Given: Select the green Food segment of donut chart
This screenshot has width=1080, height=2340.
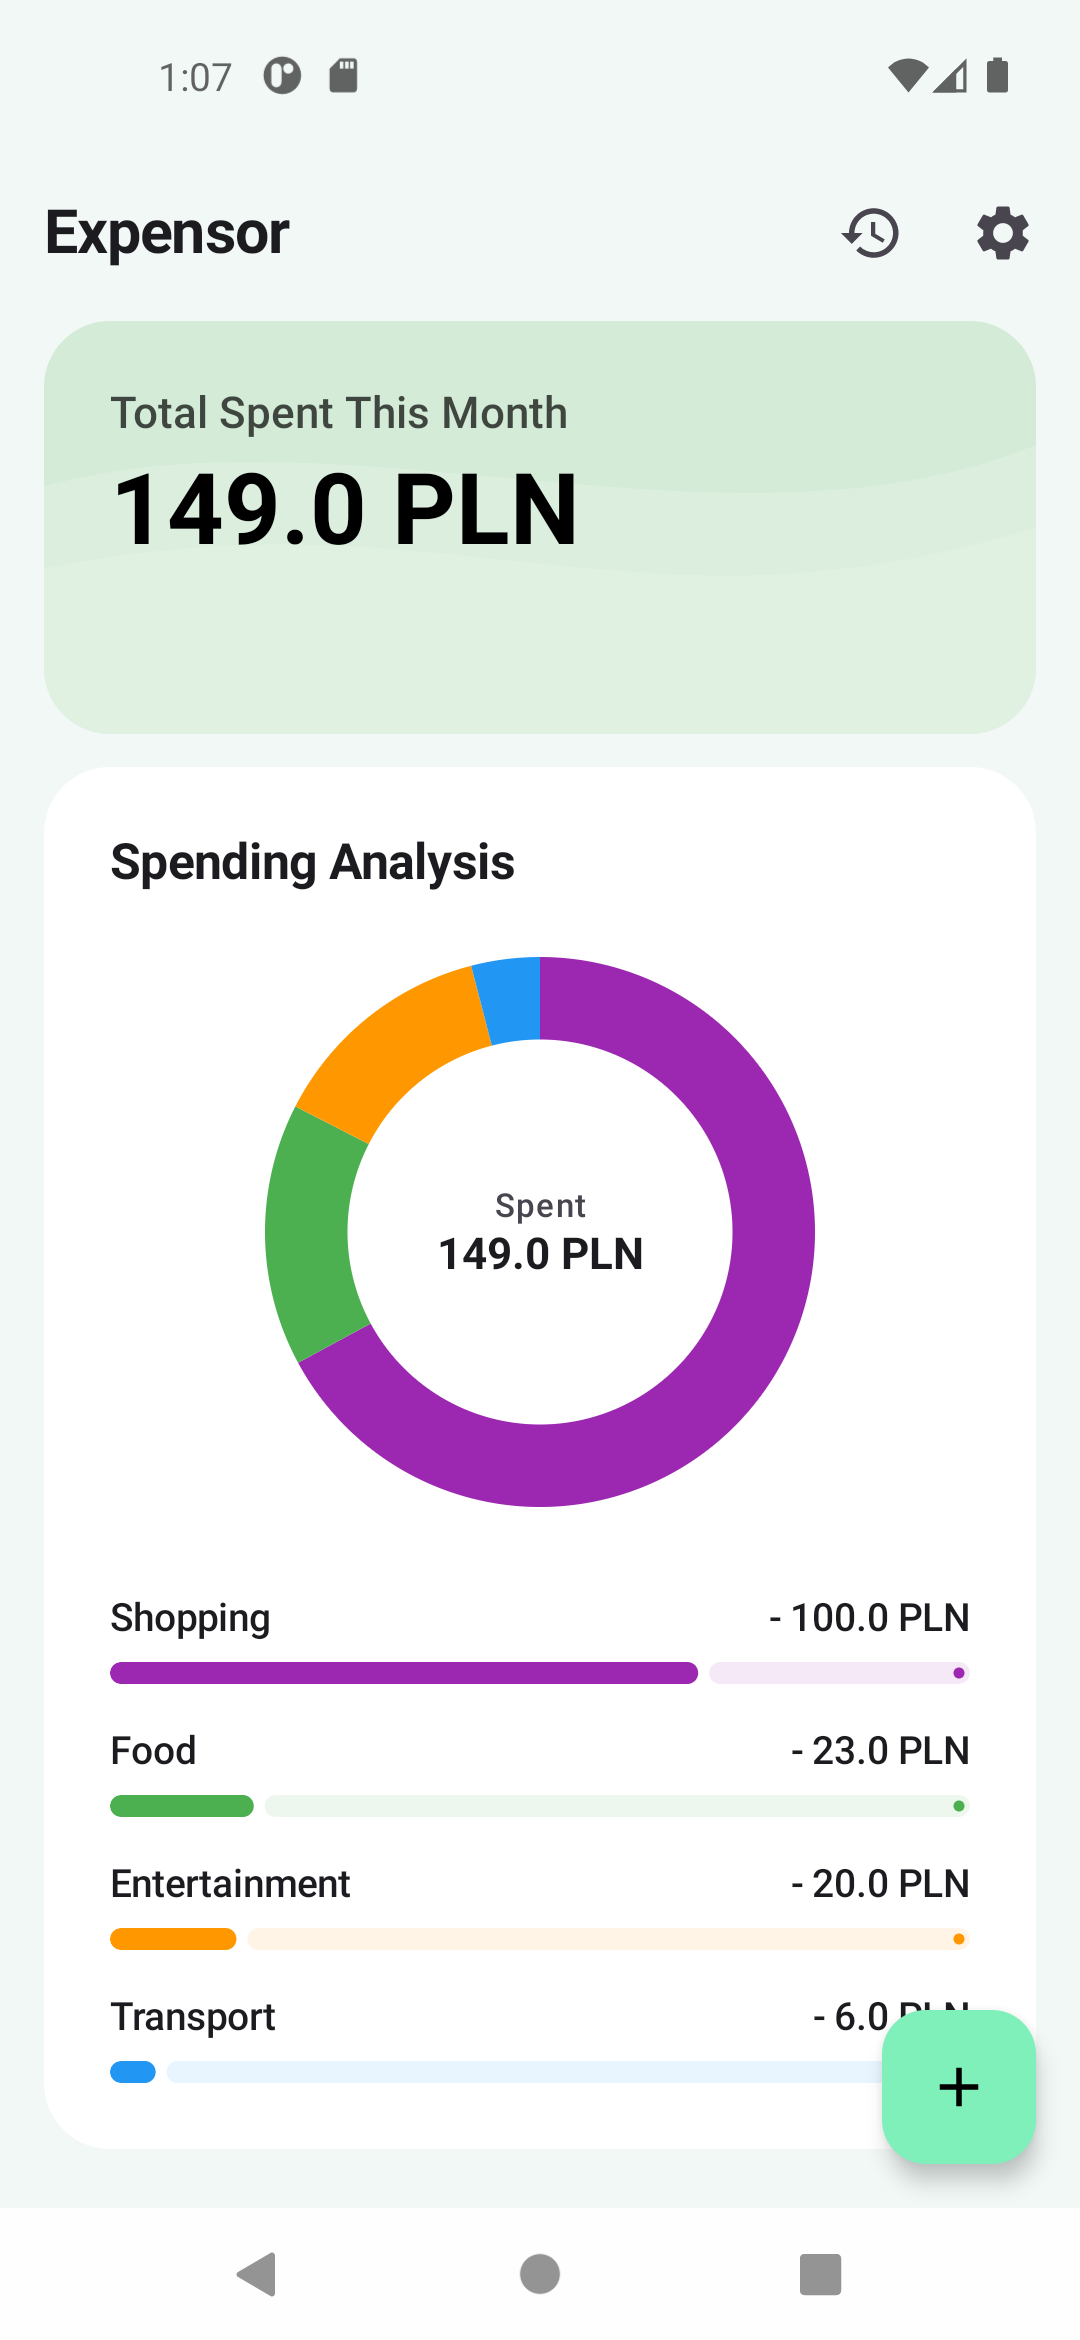Looking at the screenshot, I should tap(312, 1235).
